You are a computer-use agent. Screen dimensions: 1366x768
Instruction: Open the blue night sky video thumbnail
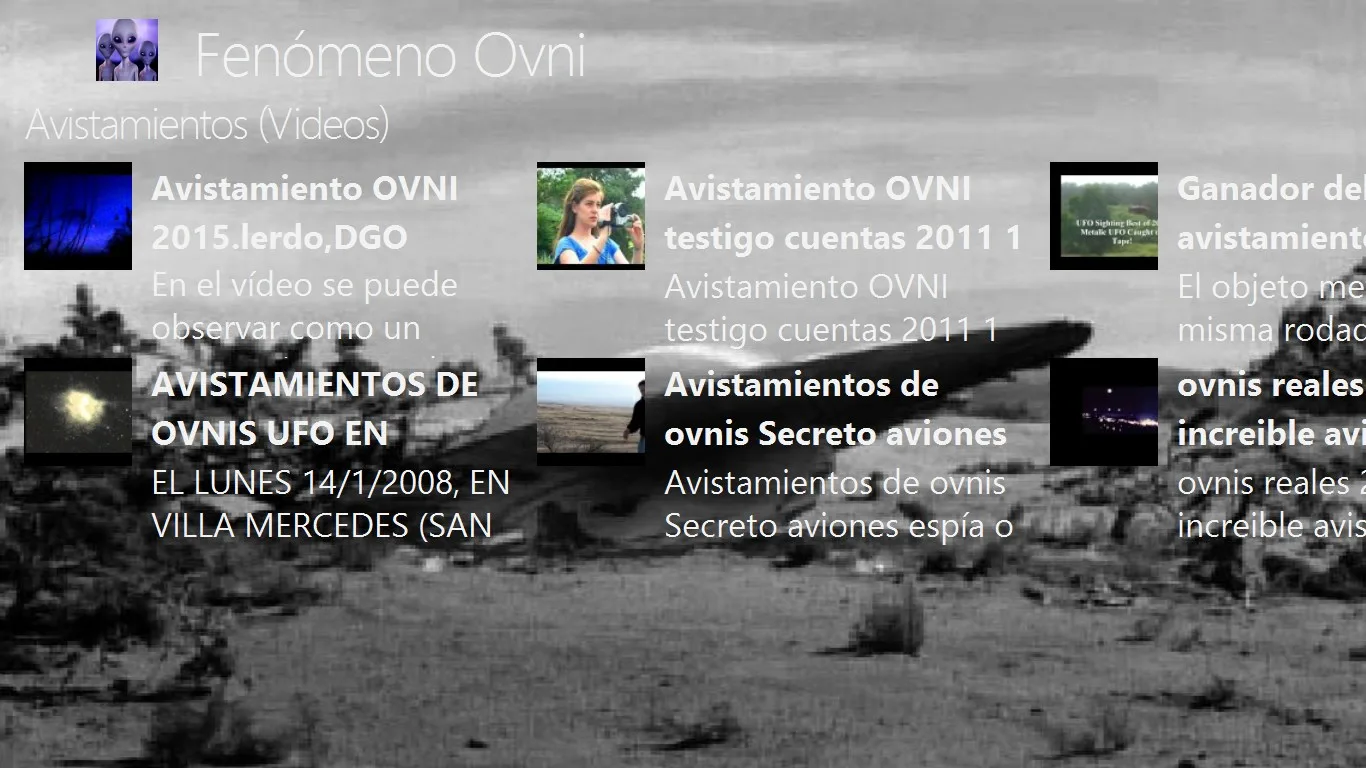coord(78,216)
